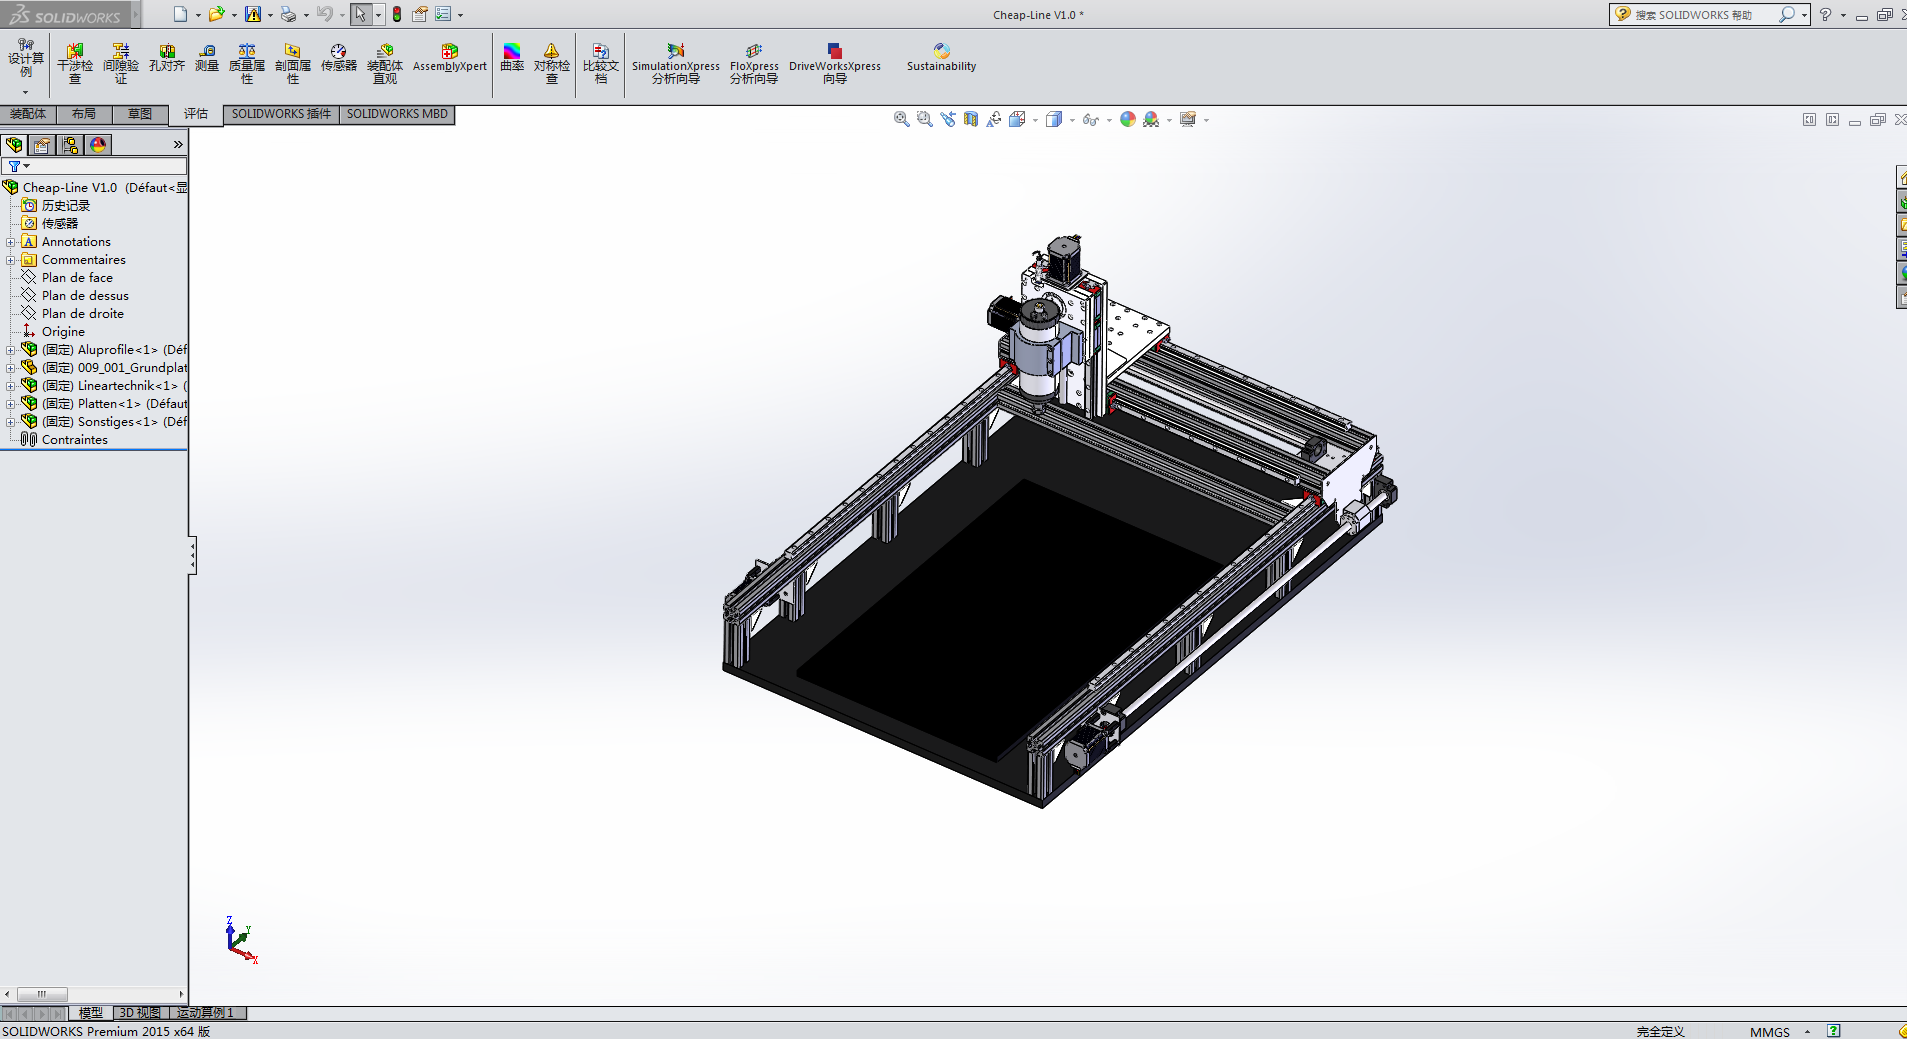This screenshot has width=1907, height=1039.
Task: Open the display style dropdown arrow
Action: click(x=1072, y=120)
